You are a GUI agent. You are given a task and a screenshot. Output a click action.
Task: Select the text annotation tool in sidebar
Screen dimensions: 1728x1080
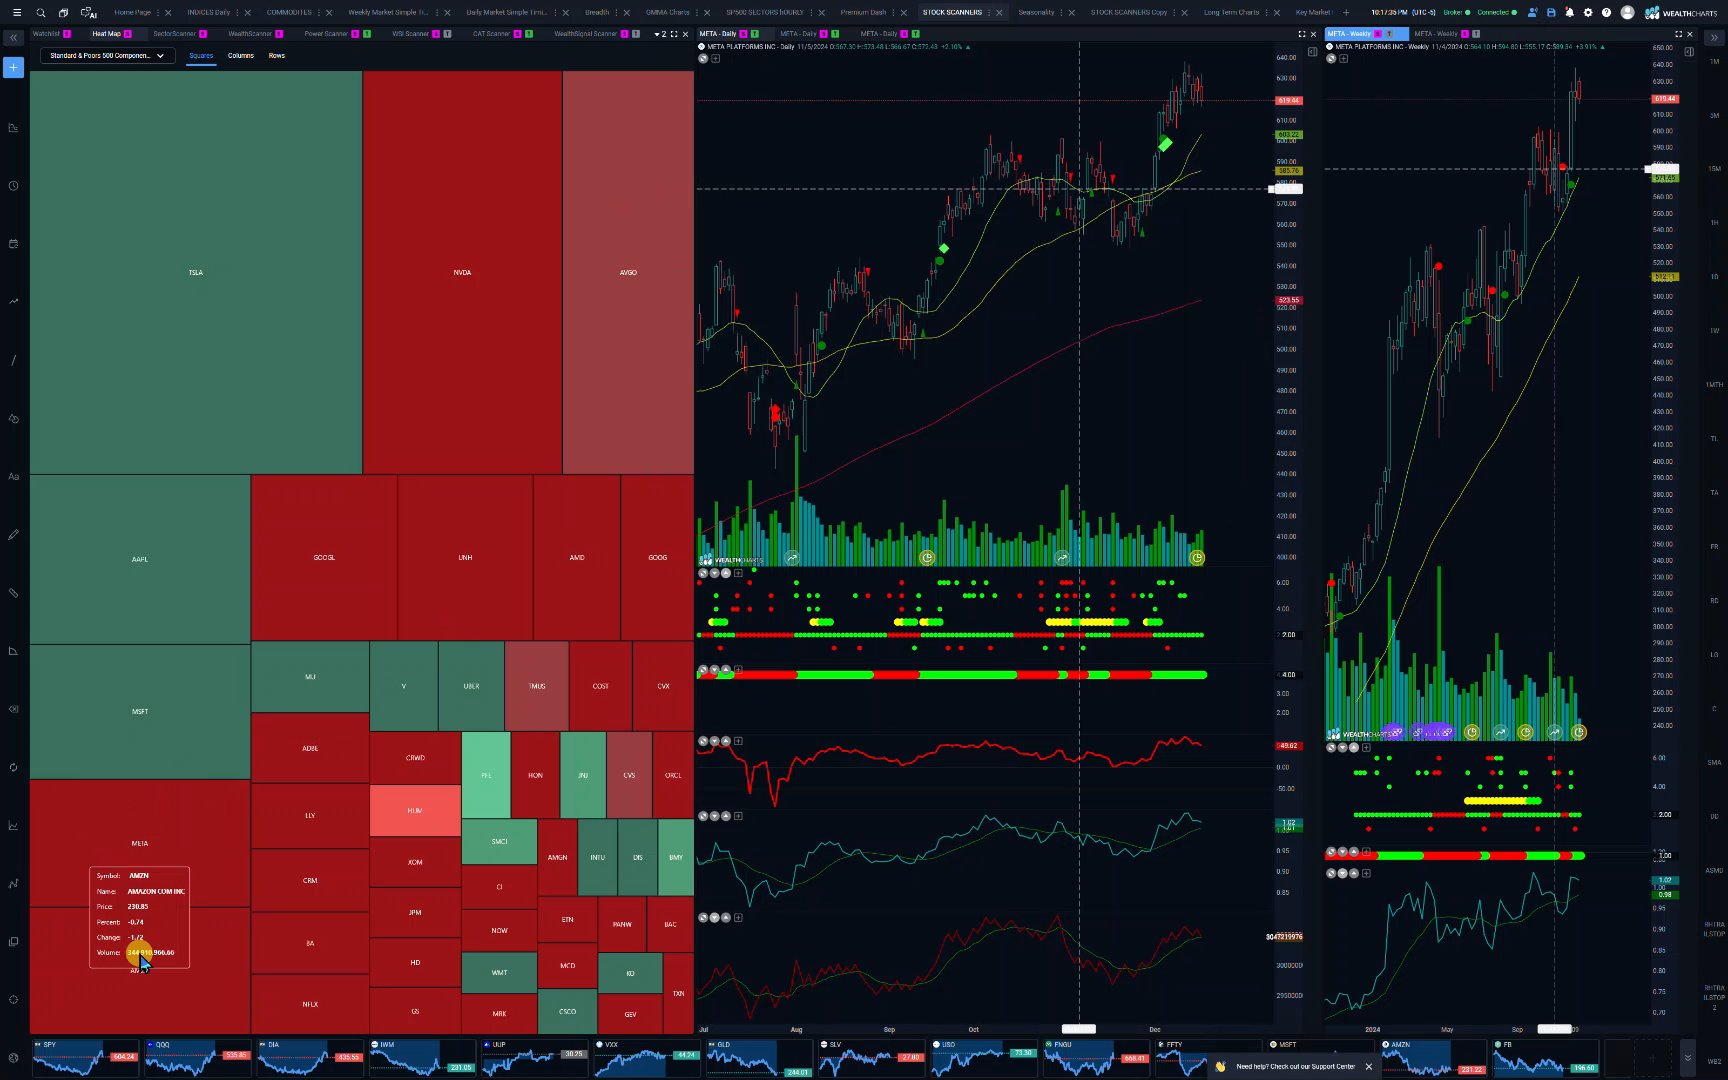(x=13, y=476)
